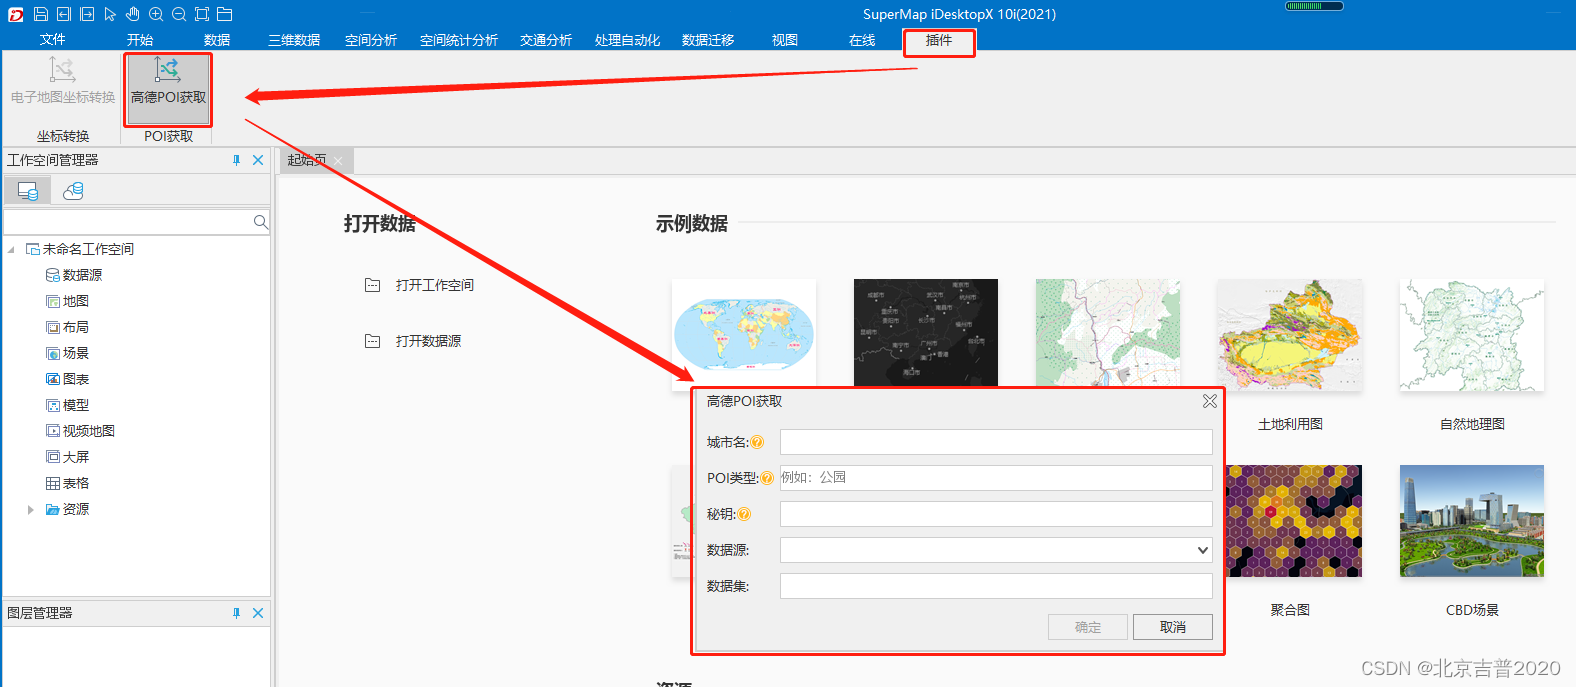Screen dimensions: 1576x687
Task: Click the 电子地图坐标转换 tool
Action: click(63, 82)
